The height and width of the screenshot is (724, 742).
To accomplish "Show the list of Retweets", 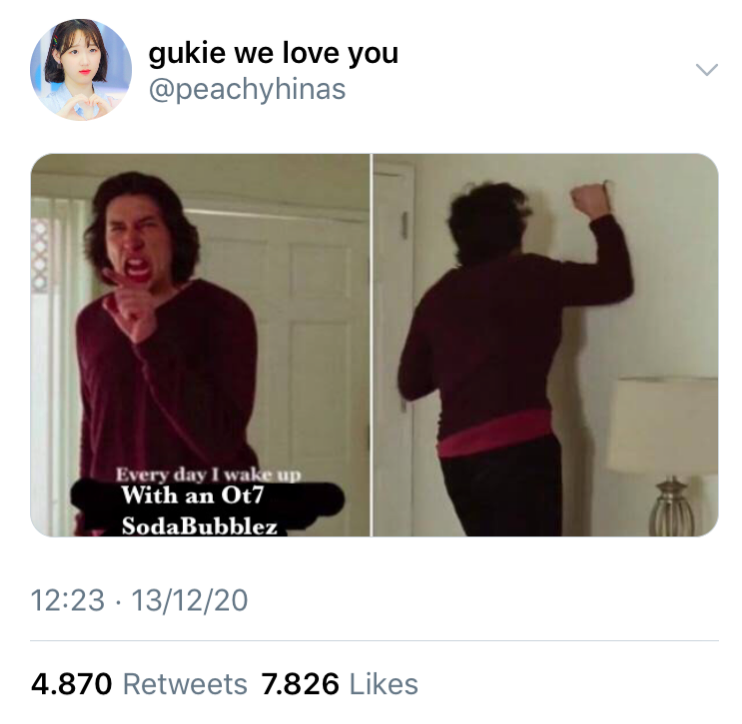I will (x=185, y=684).
